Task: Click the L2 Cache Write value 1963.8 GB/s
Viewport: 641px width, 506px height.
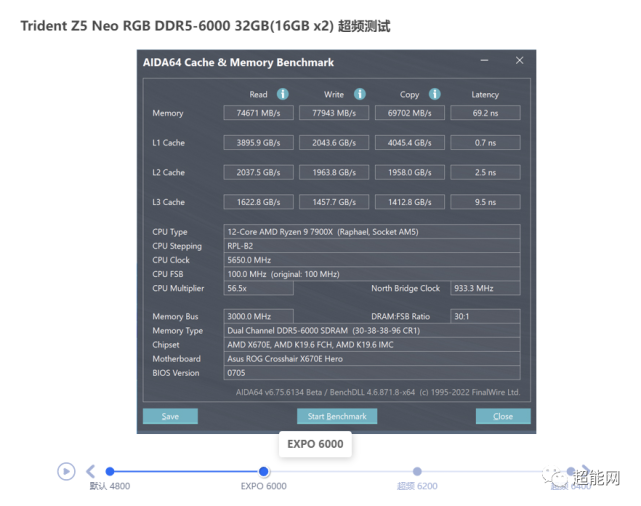Action: click(334, 172)
